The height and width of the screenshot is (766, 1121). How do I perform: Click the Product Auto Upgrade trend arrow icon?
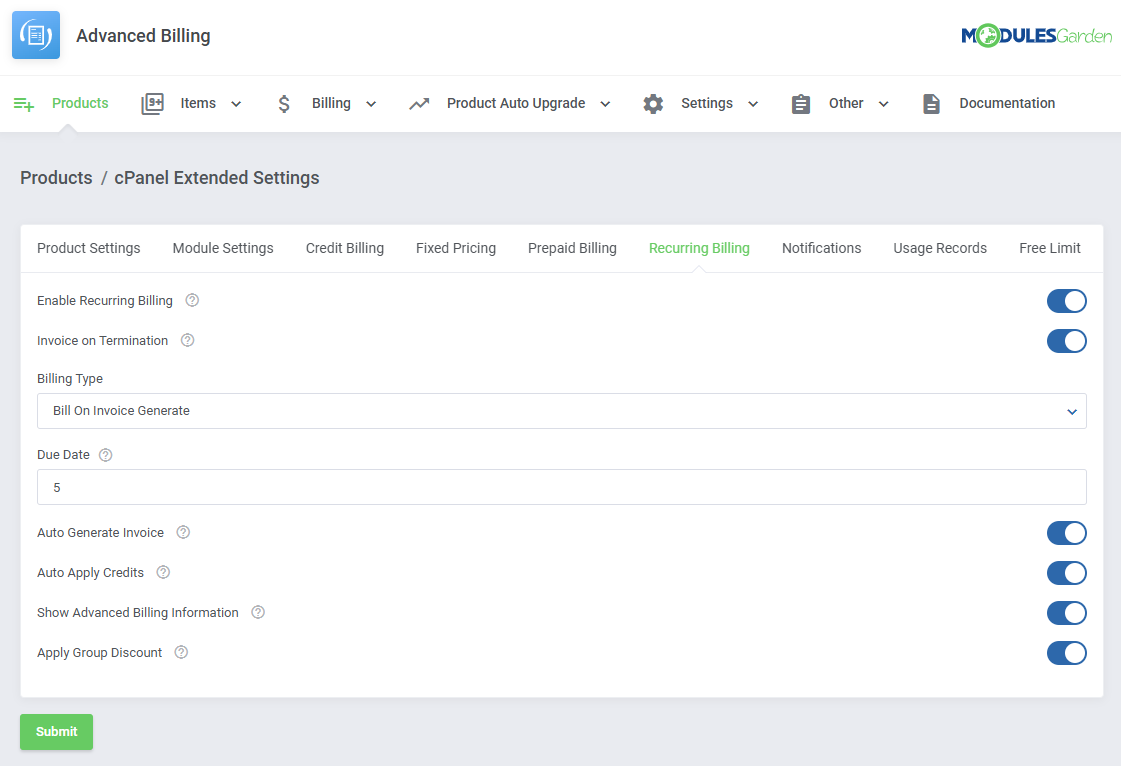click(x=419, y=104)
